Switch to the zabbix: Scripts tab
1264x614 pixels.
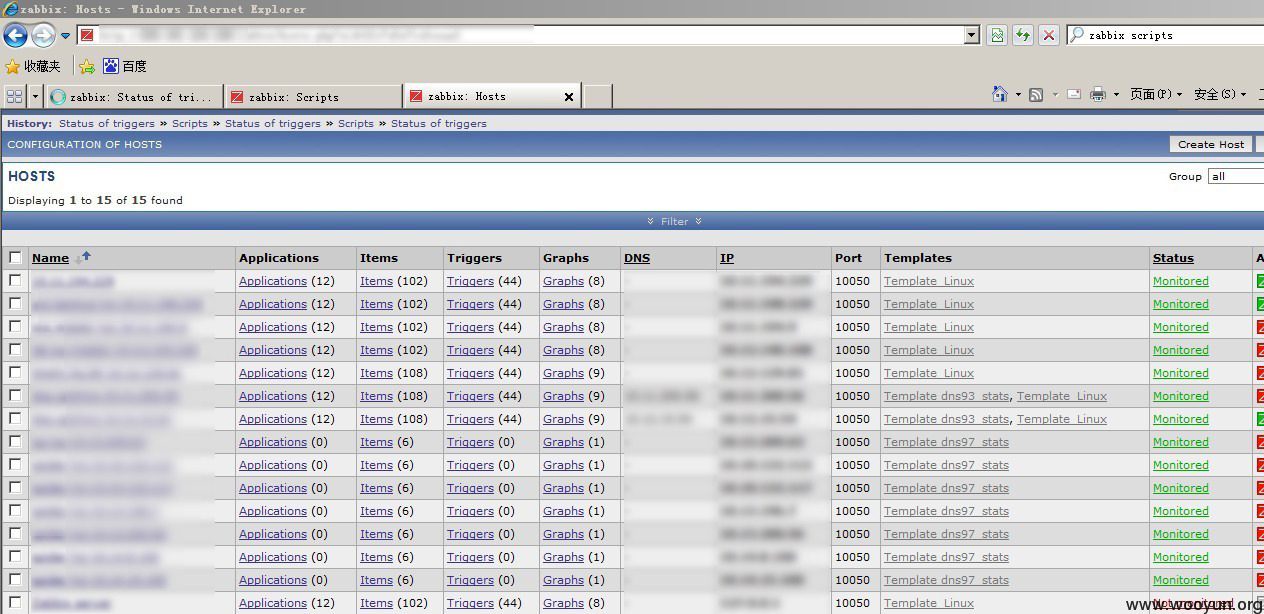[313, 97]
